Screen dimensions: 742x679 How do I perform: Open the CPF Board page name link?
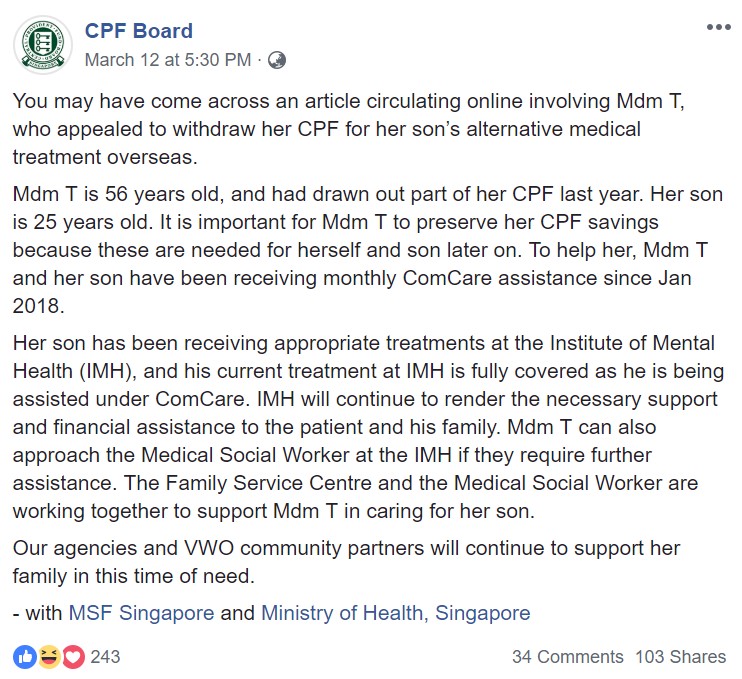[139, 31]
